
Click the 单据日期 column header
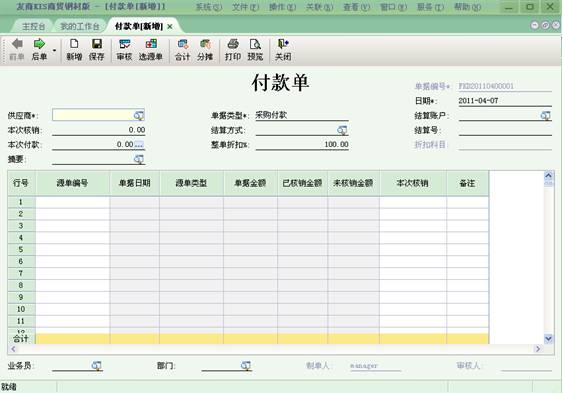coord(135,183)
